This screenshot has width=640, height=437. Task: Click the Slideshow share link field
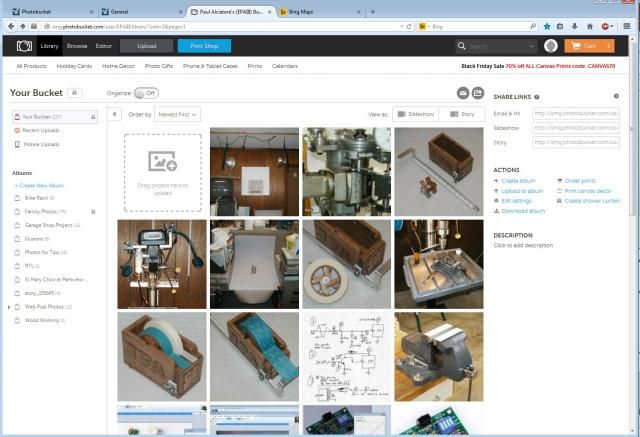click(576, 128)
